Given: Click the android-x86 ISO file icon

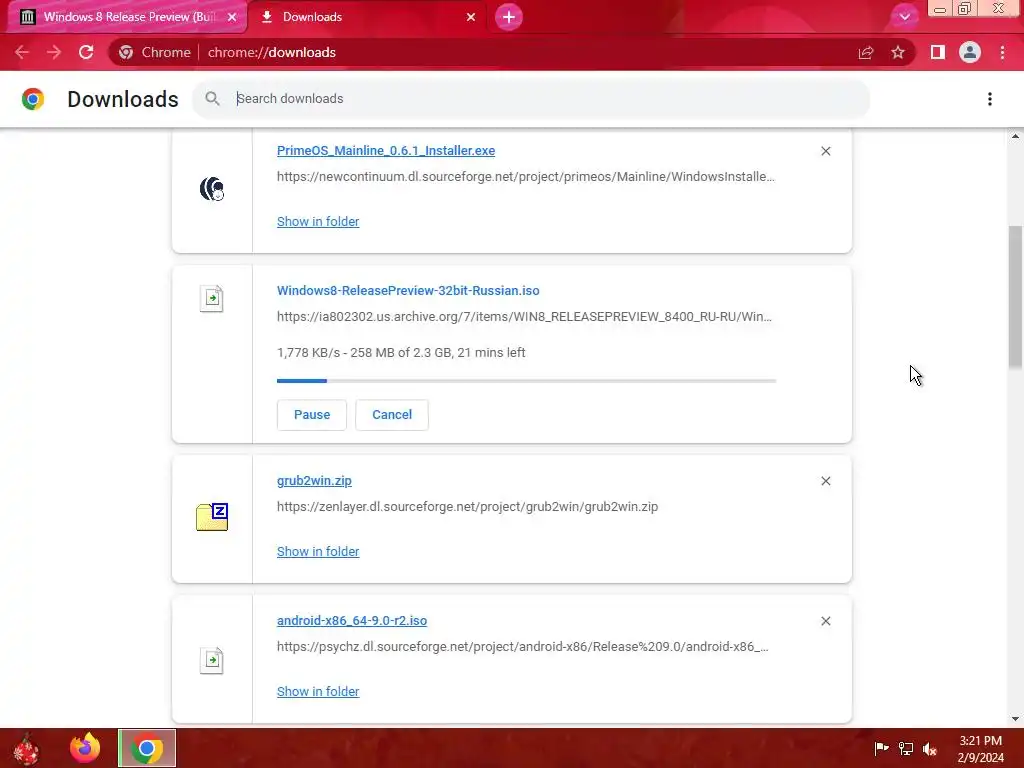Looking at the screenshot, I should [212, 660].
